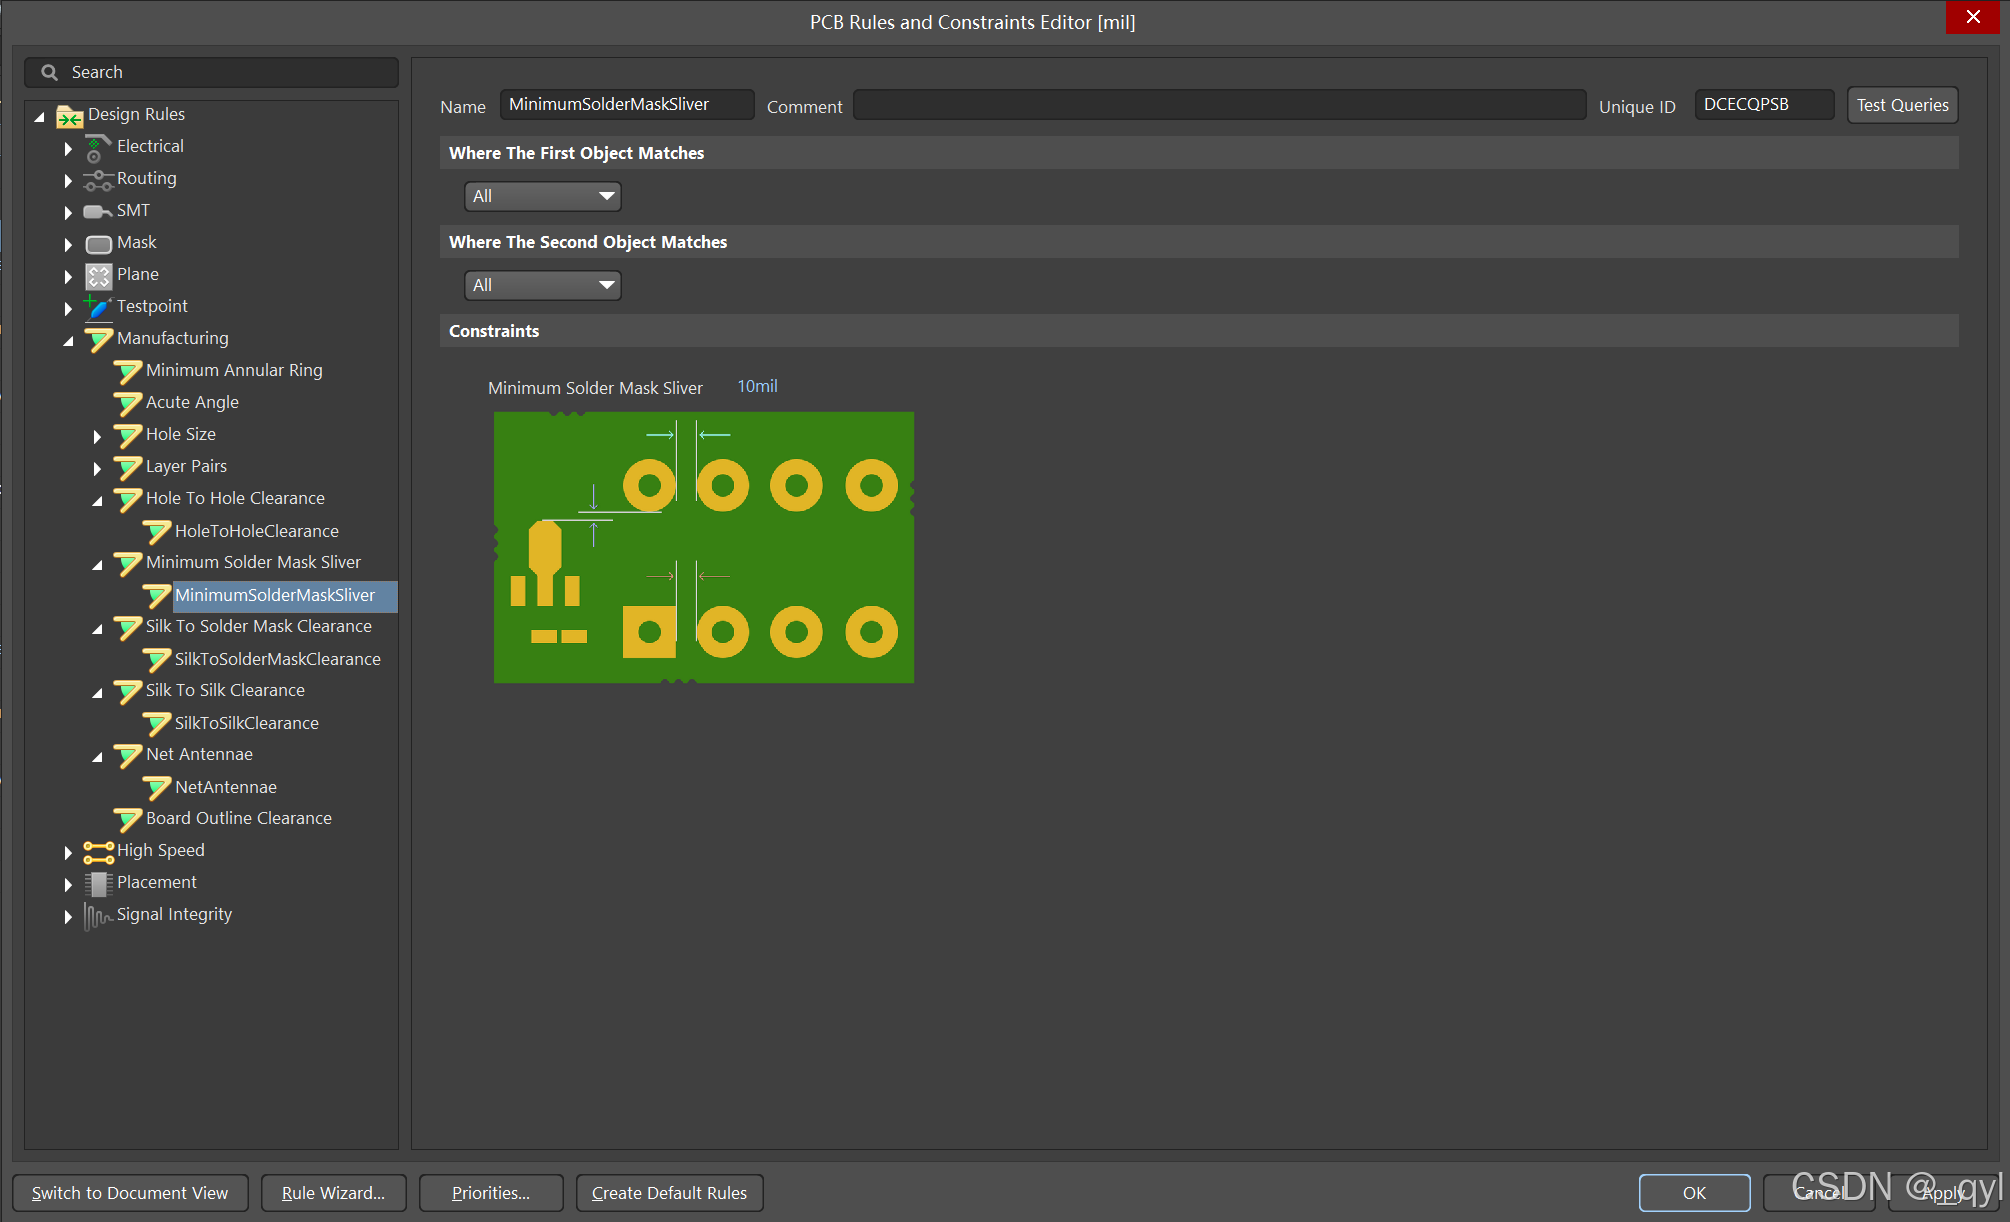Image resolution: width=2010 pixels, height=1222 pixels.
Task: Collapse the Manufacturing category
Action: click(x=68, y=340)
